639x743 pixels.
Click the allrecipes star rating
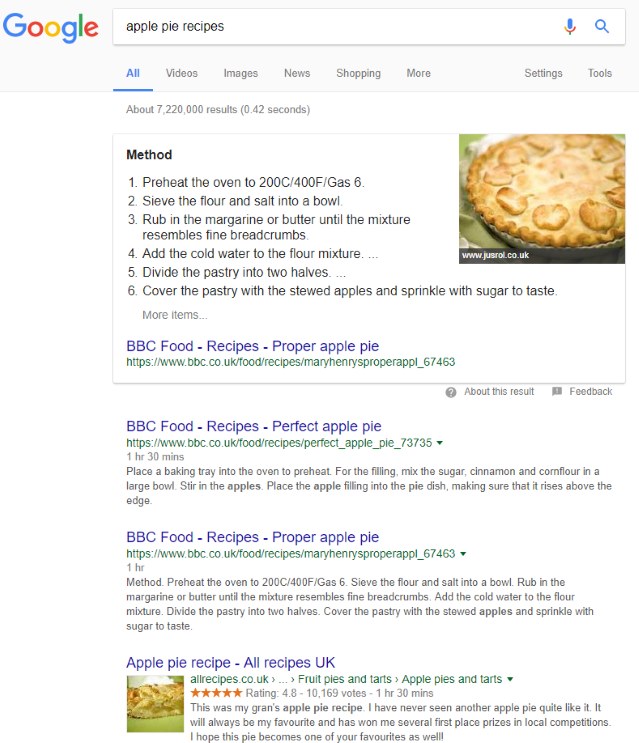pos(216,693)
